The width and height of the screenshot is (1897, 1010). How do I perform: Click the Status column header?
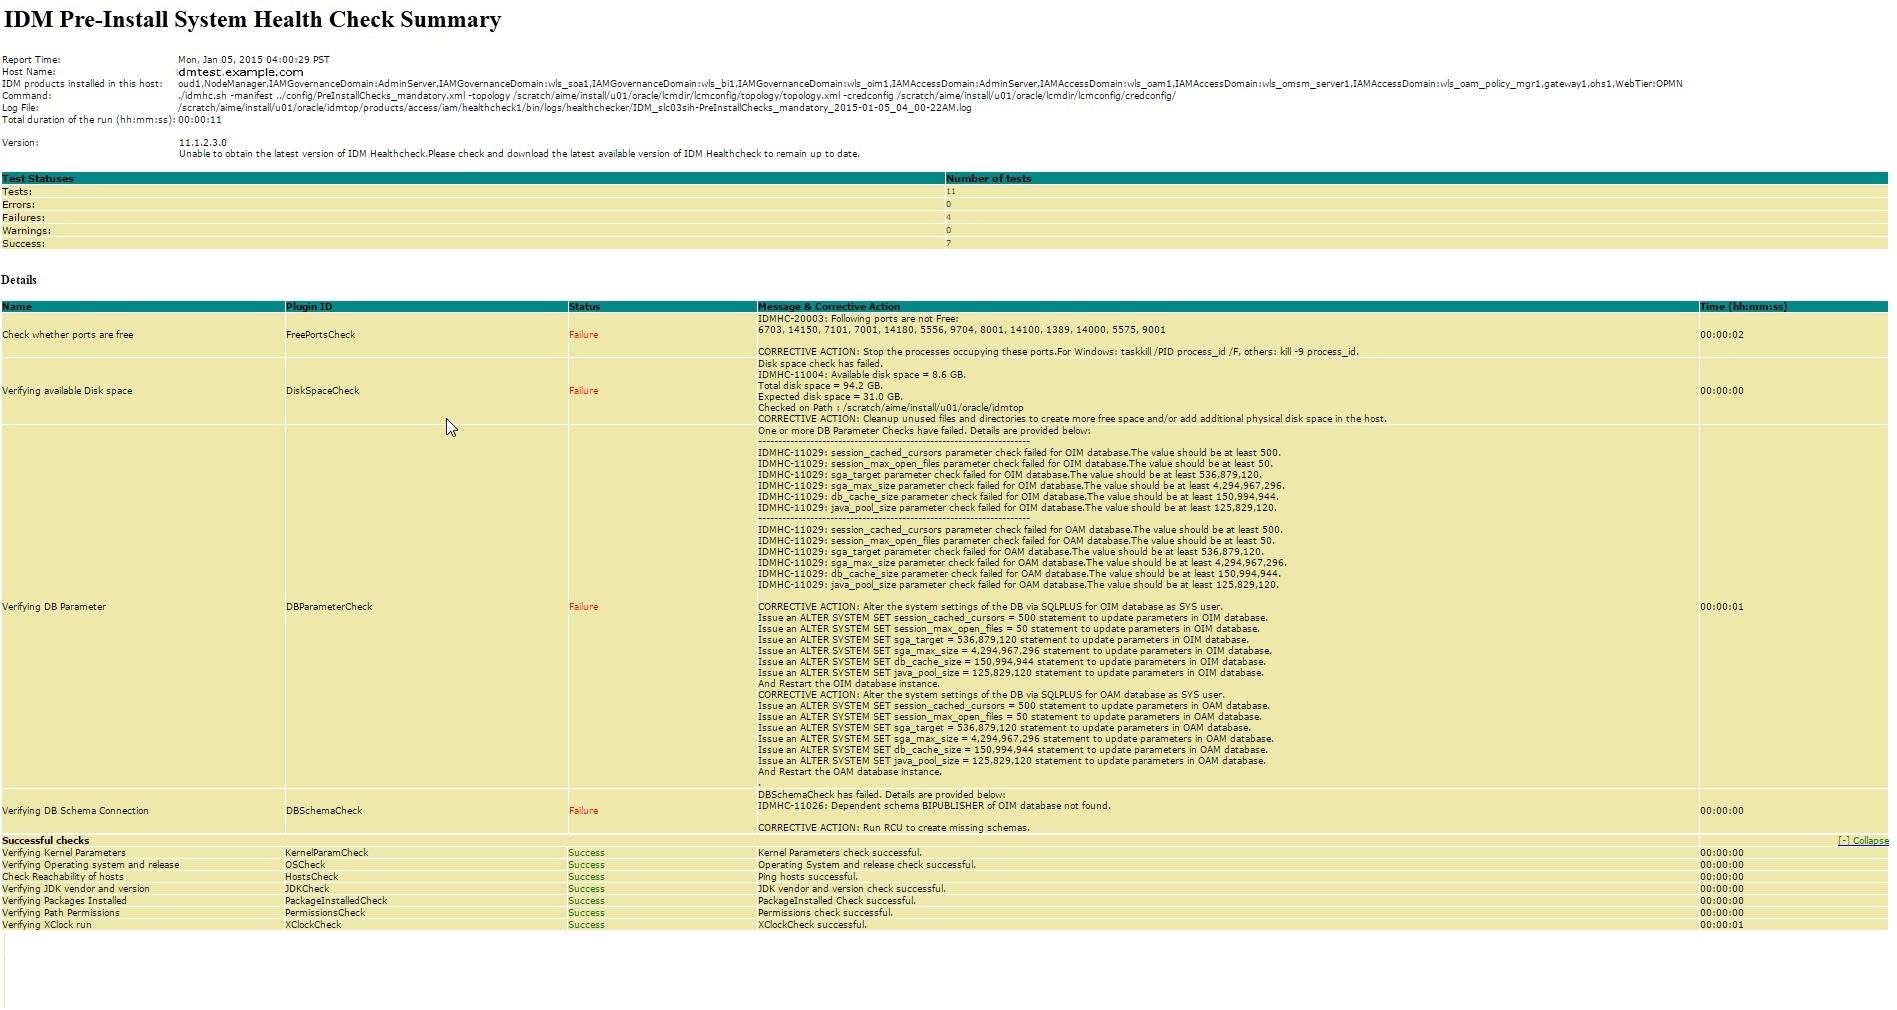[x=585, y=307]
